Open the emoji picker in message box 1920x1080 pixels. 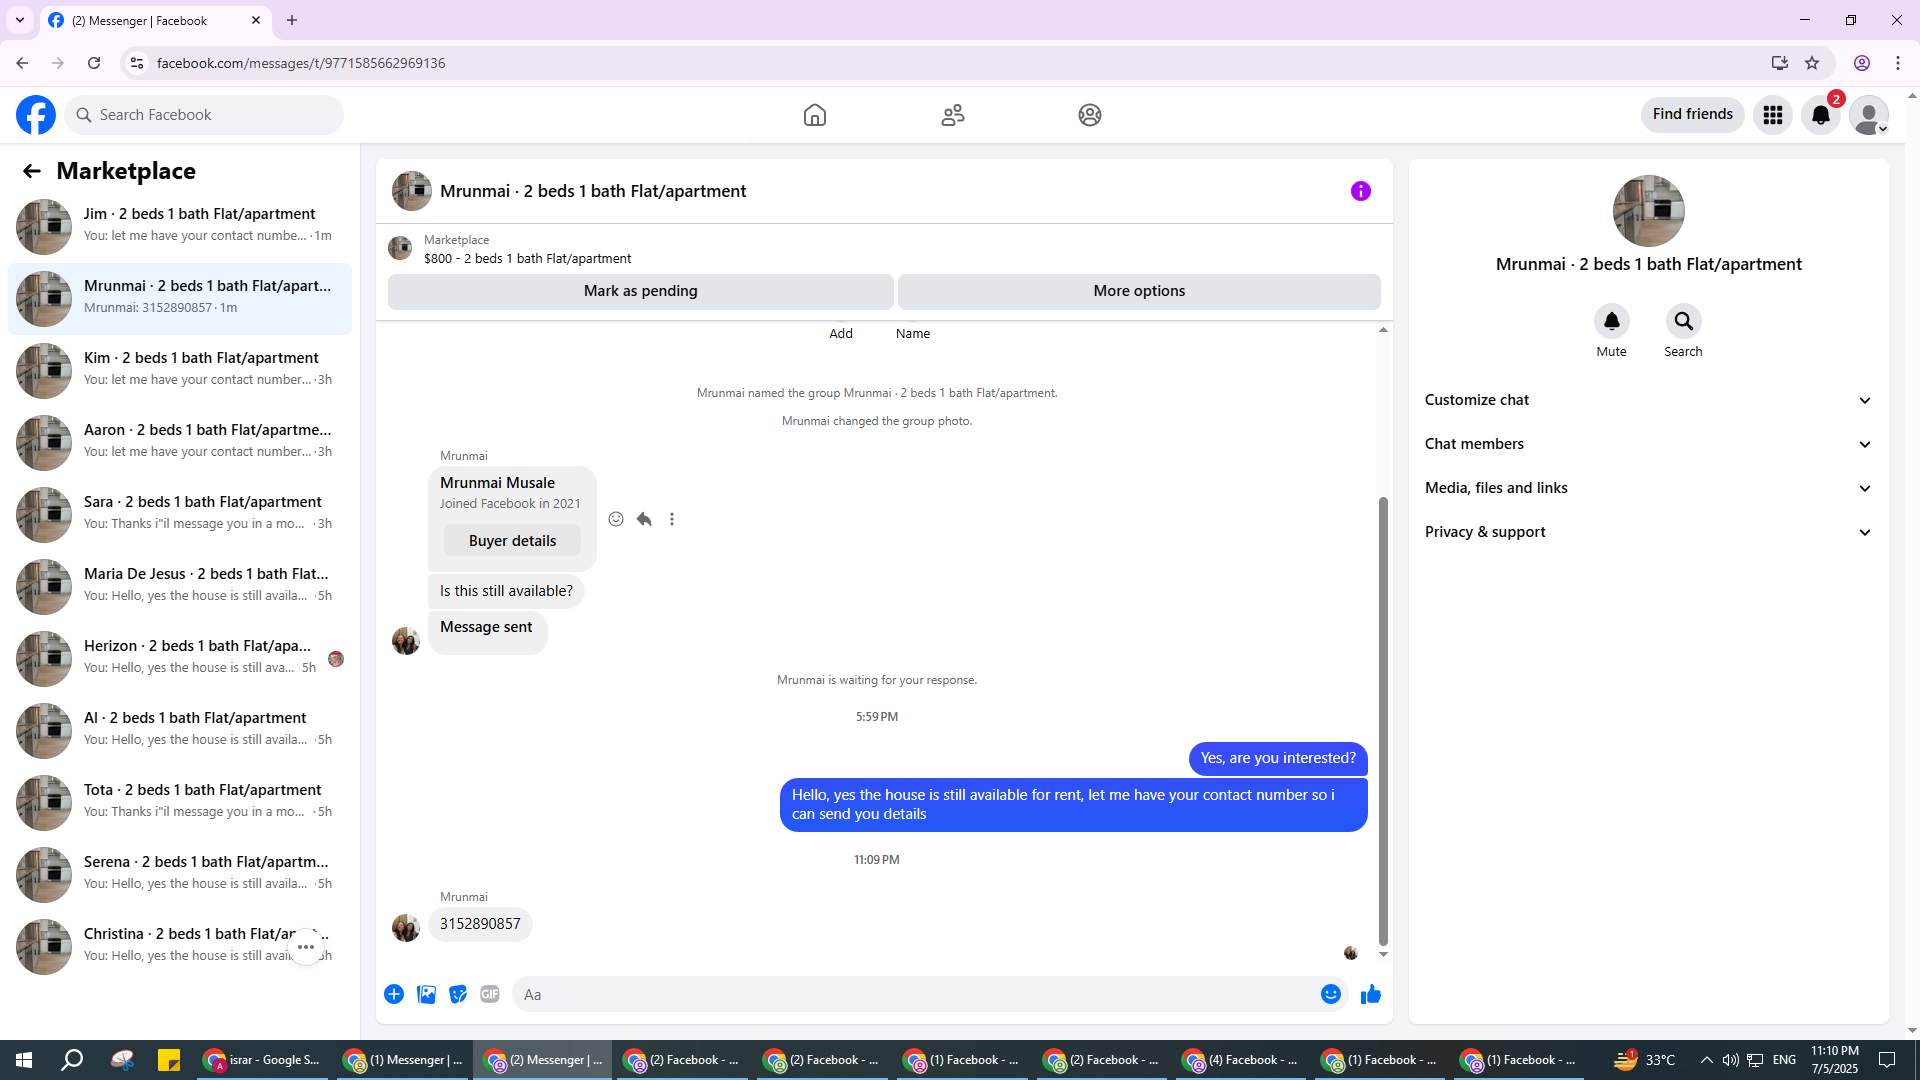click(x=1330, y=994)
